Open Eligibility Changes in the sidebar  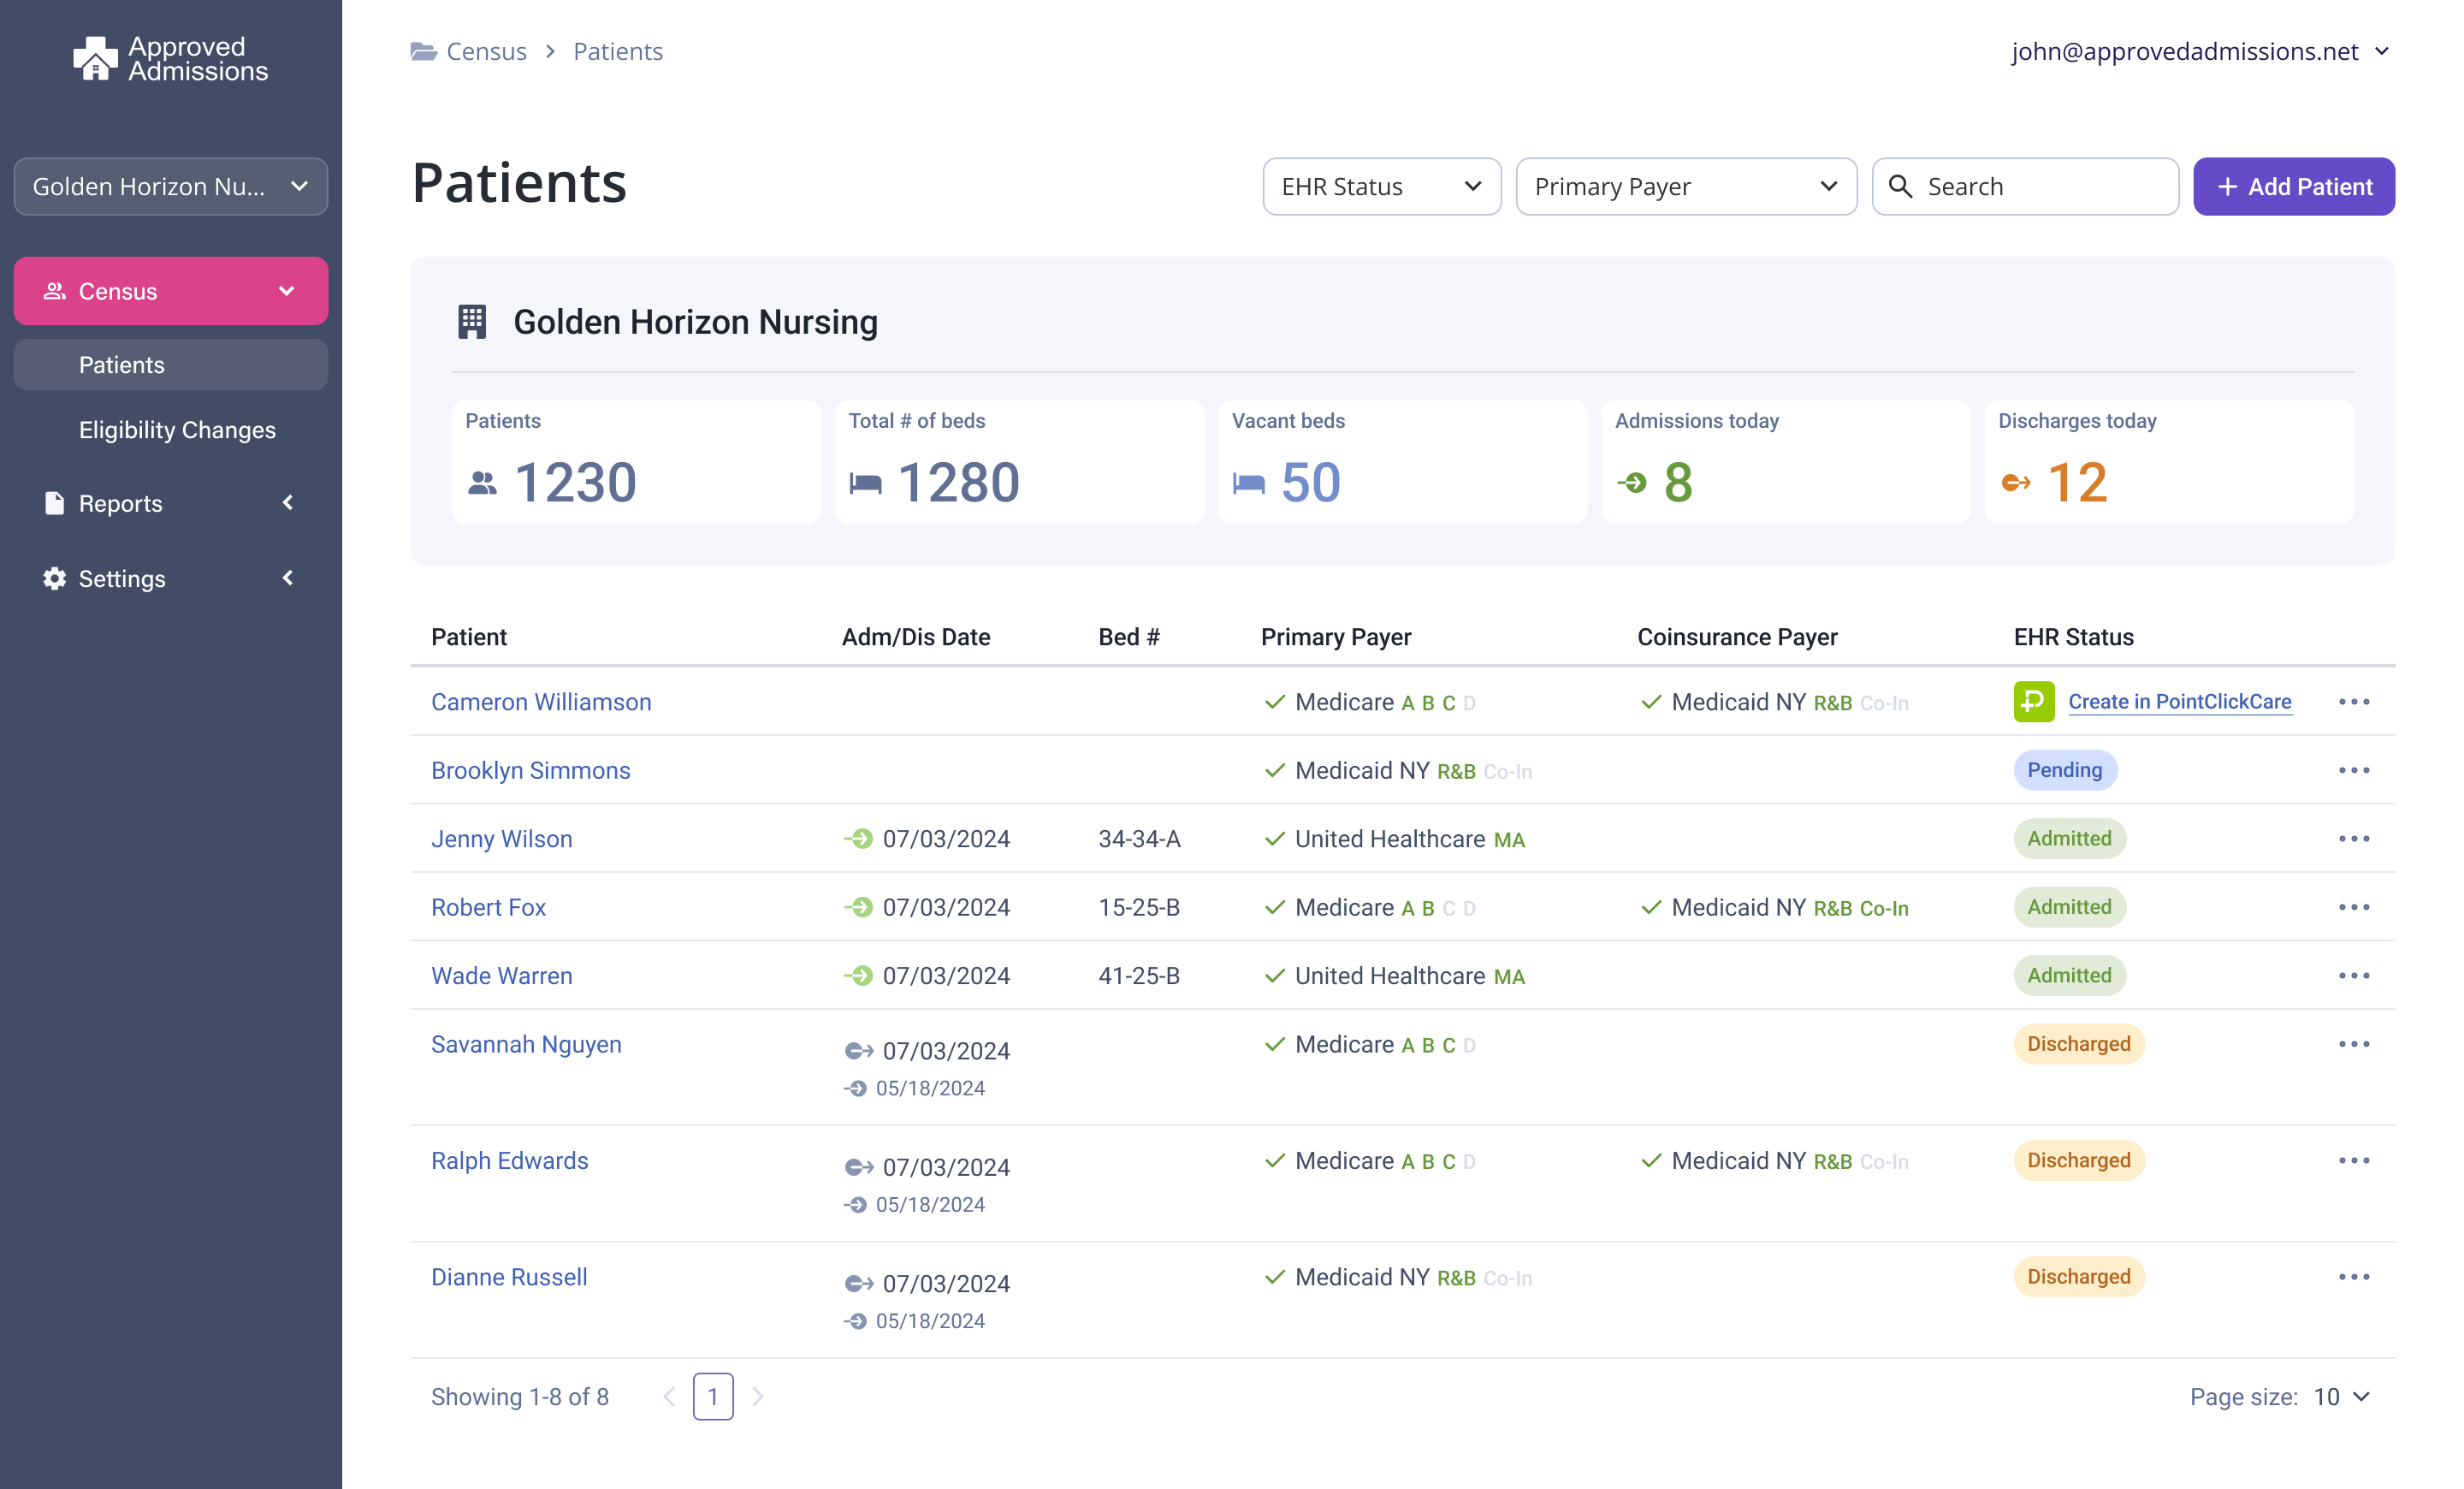(177, 430)
